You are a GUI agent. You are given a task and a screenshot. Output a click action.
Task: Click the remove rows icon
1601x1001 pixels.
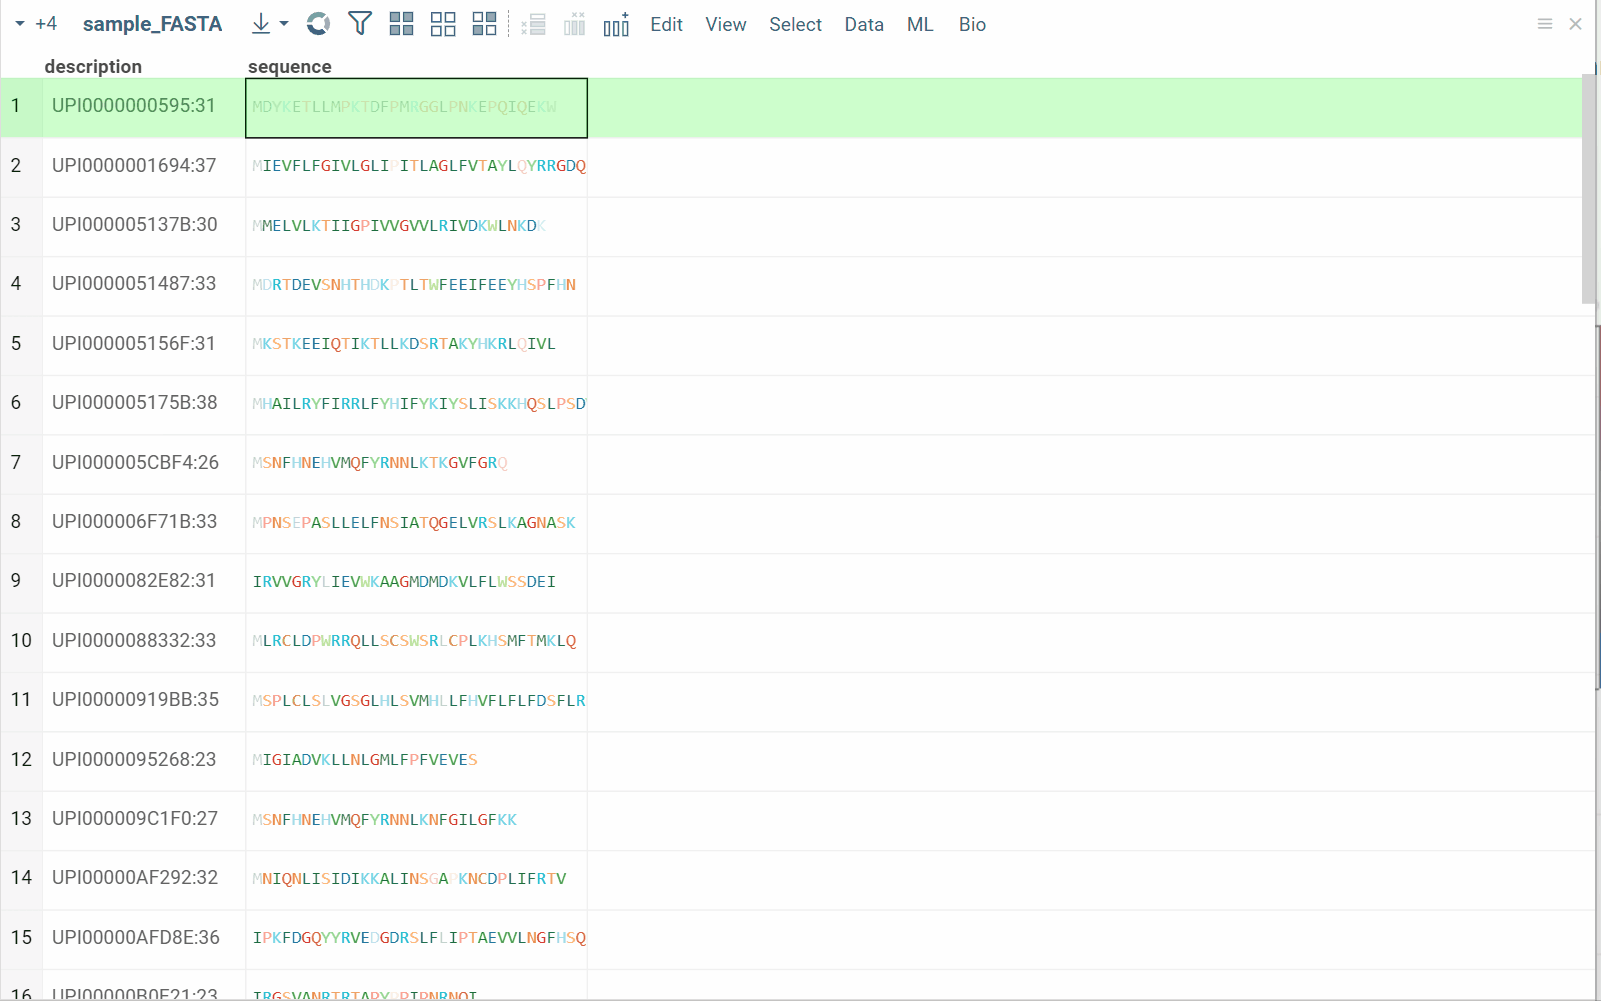[533, 24]
